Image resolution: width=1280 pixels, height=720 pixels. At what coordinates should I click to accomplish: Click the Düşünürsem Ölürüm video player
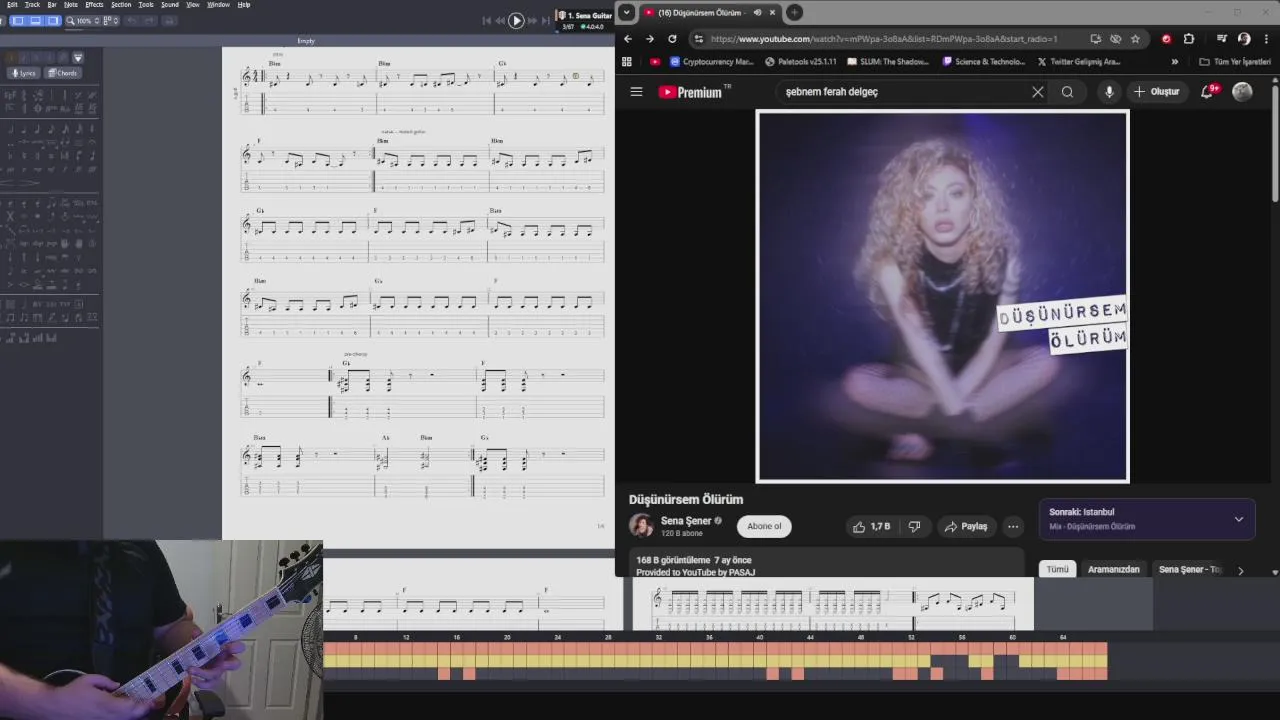point(943,296)
